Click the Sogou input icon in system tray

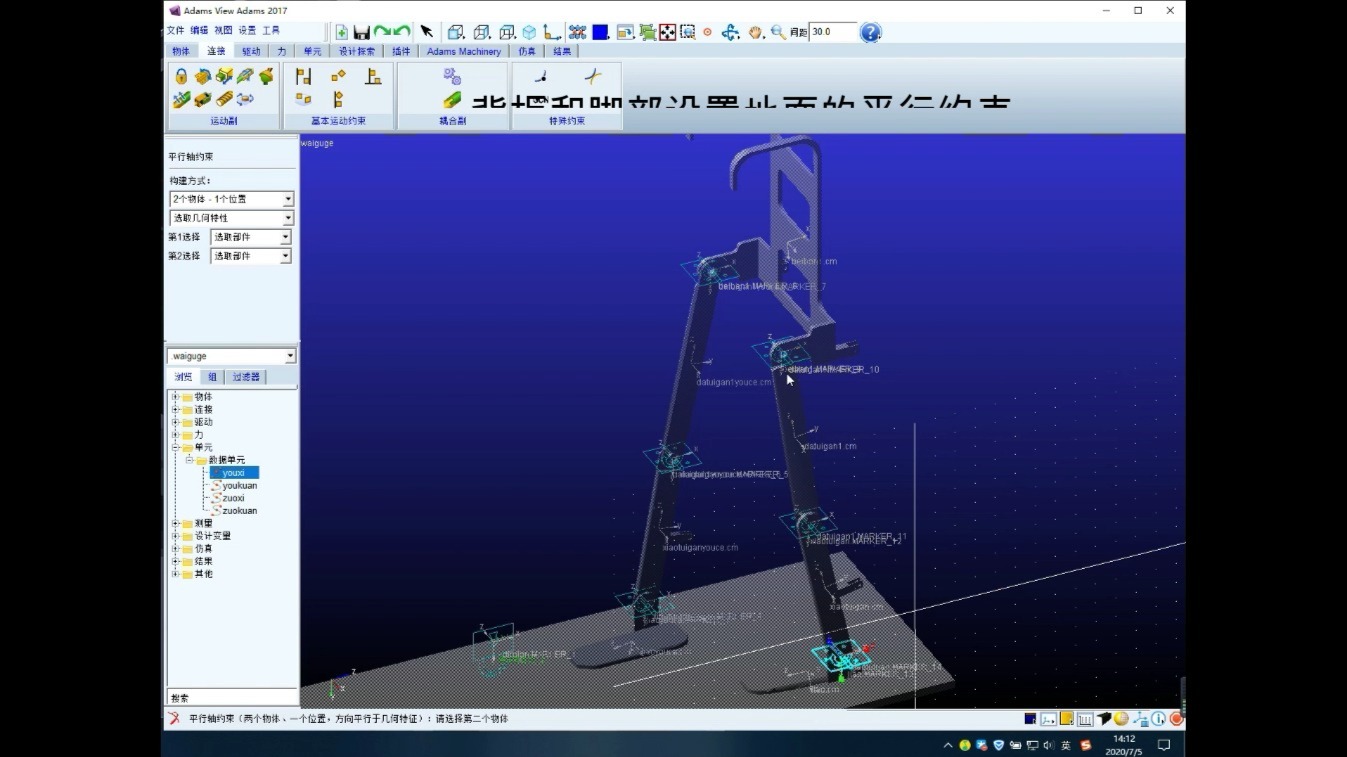click(x=1085, y=745)
